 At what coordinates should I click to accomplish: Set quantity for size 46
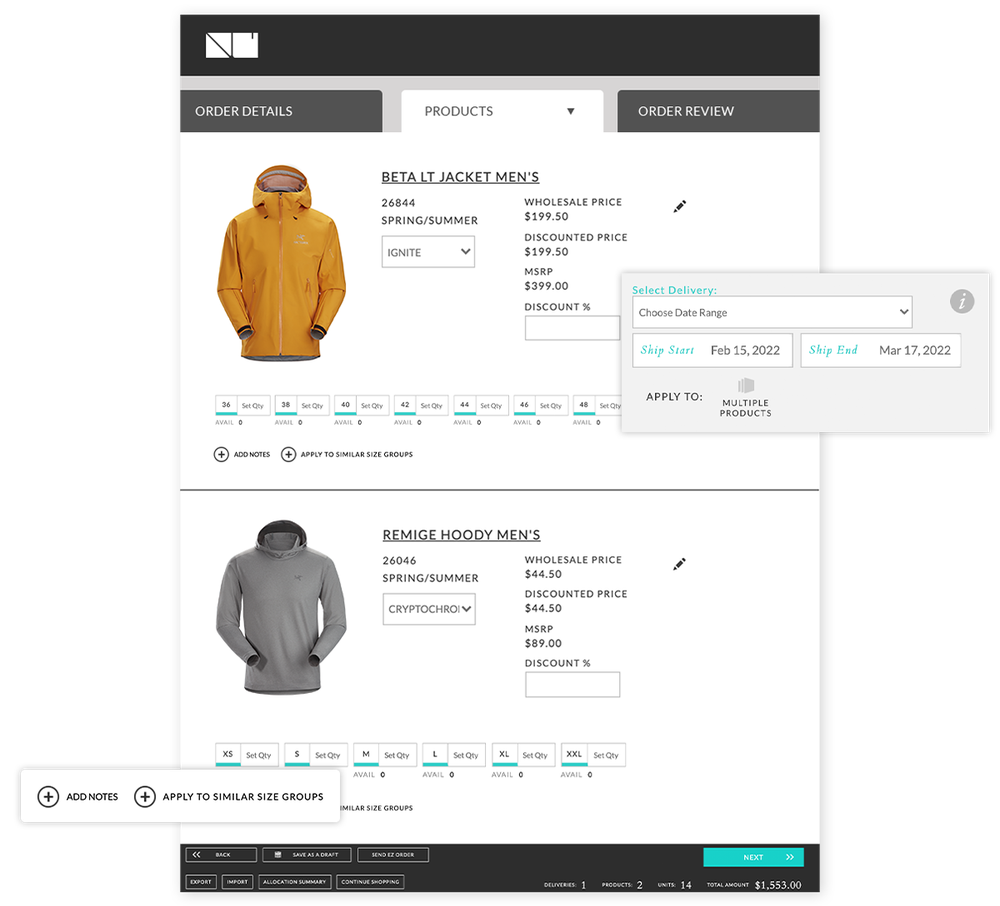tap(551, 406)
